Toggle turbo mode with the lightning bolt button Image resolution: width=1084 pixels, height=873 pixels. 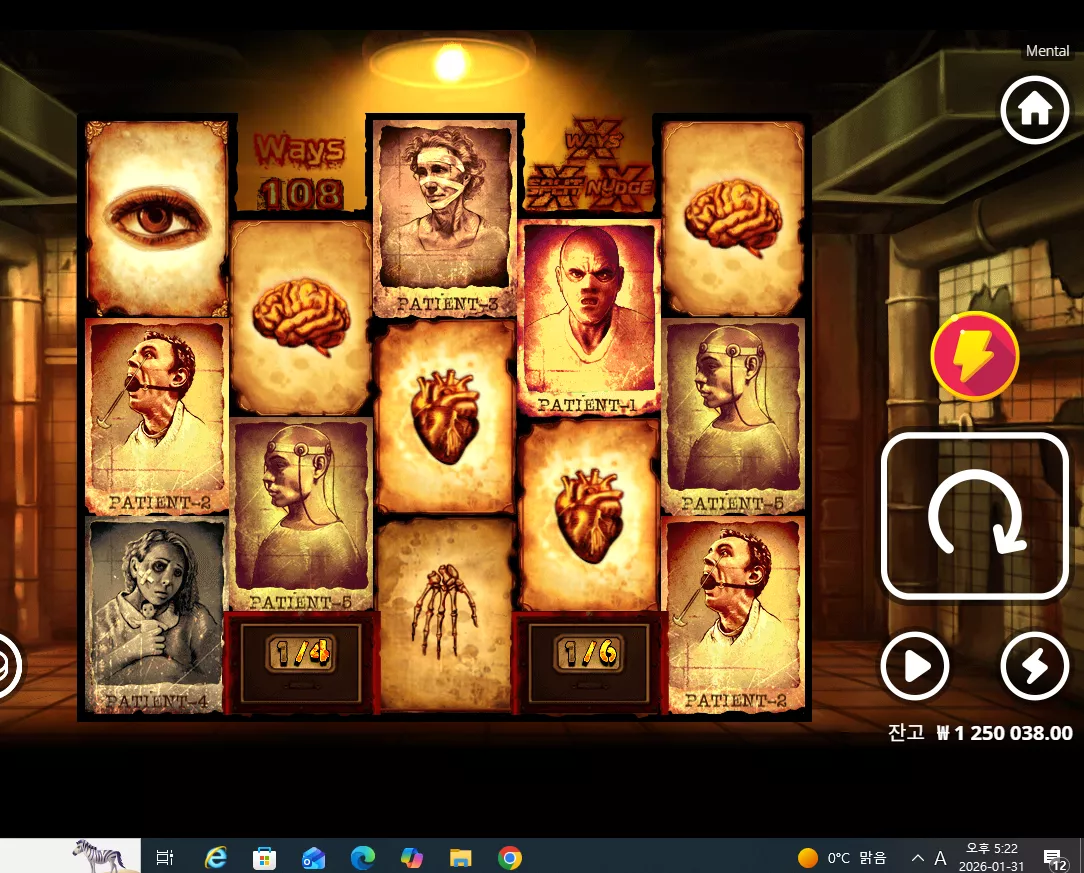pos(1034,666)
